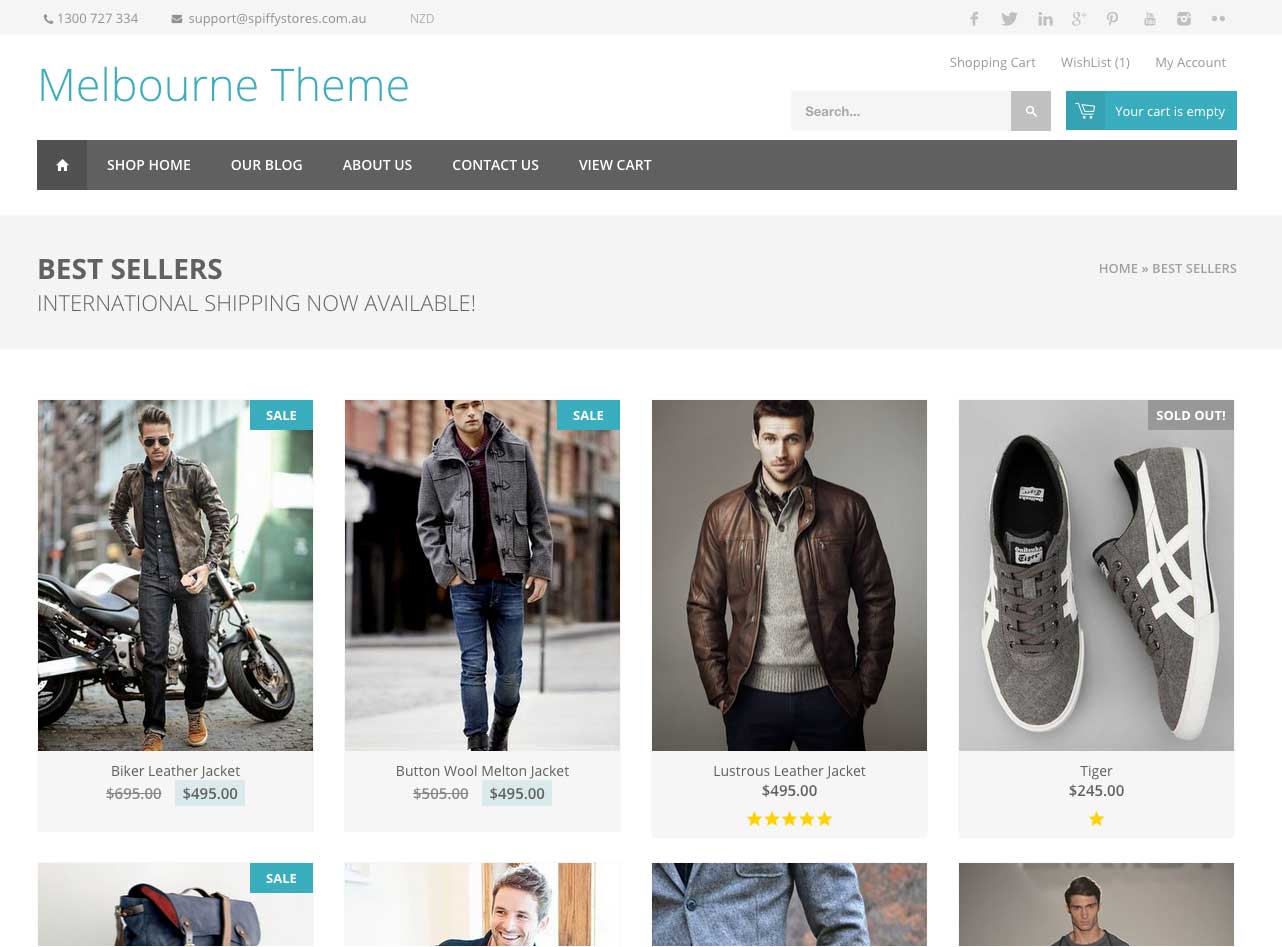Viewport: 1282px width, 947px height.
Task: Open the LinkedIn icon in top bar
Action: [1045, 18]
